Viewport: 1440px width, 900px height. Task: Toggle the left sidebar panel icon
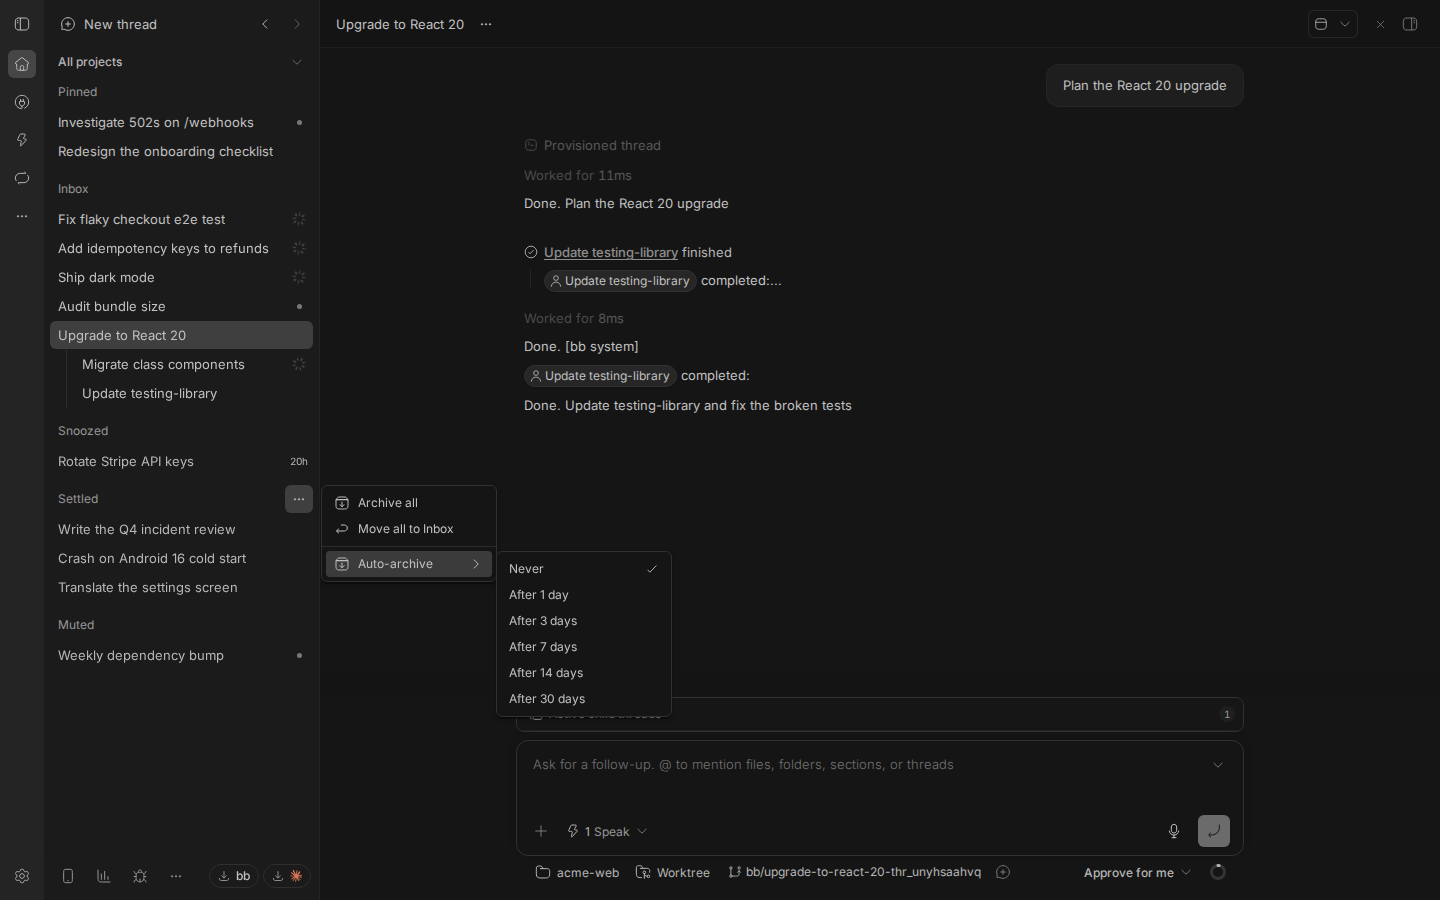[x=22, y=24]
